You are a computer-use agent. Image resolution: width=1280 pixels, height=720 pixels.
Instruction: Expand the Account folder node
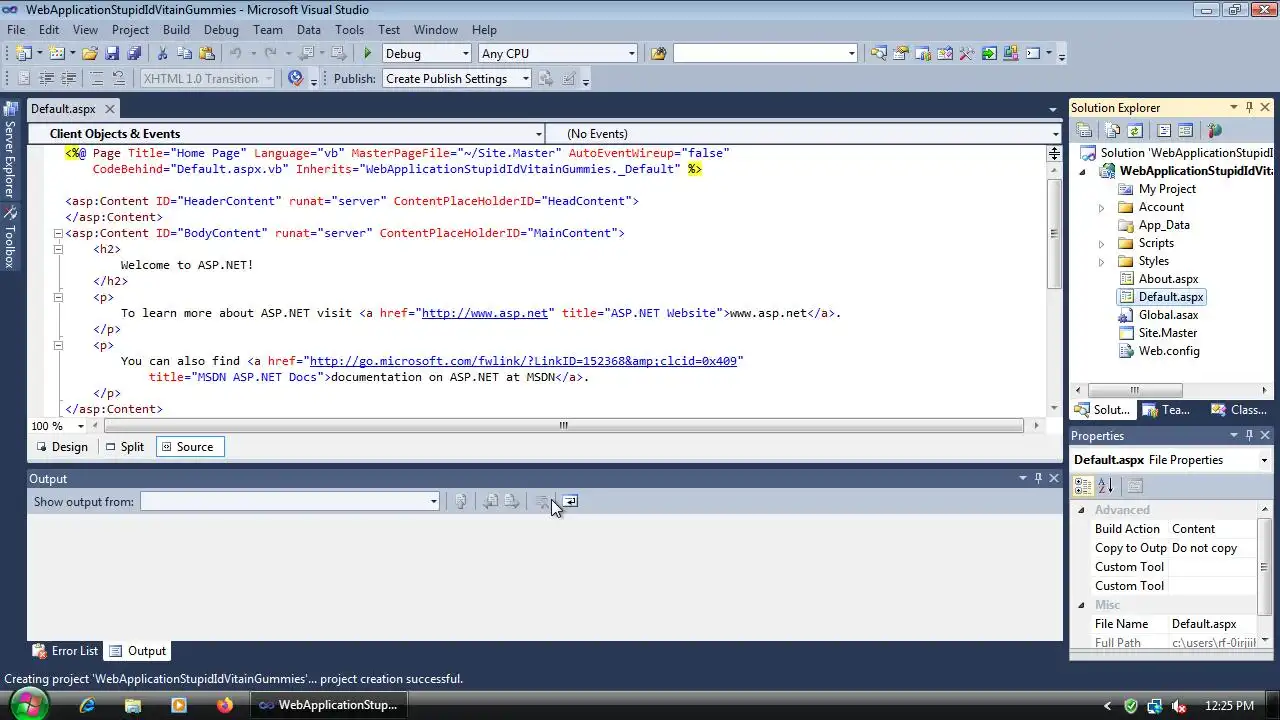click(1102, 207)
